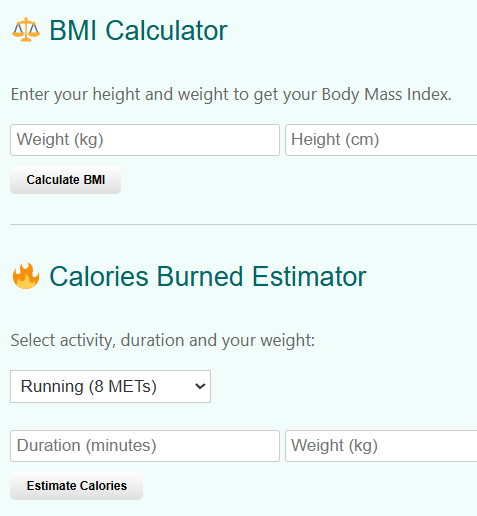Select the Weight (kg) field beside Duration
The height and width of the screenshot is (516, 477).
coord(381,446)
